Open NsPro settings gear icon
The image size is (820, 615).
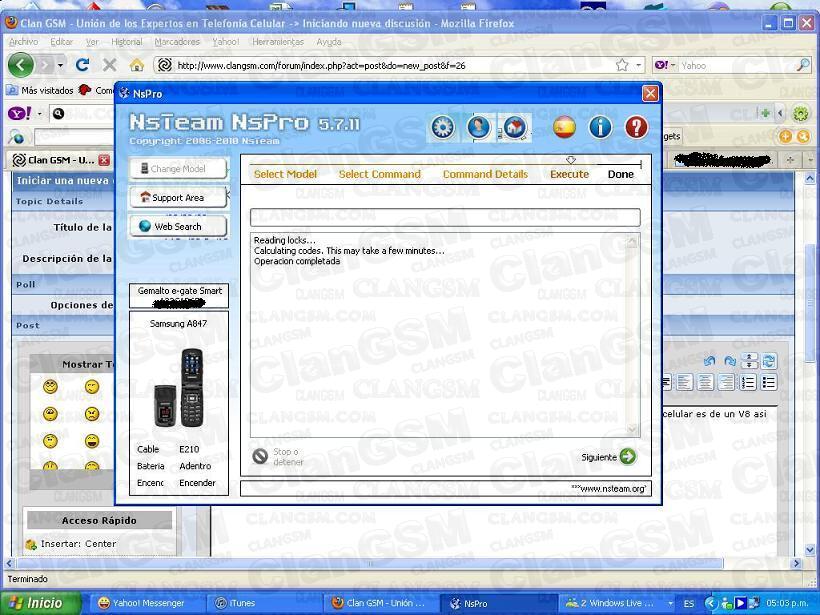pyautogui.click(x=443, y=127)
